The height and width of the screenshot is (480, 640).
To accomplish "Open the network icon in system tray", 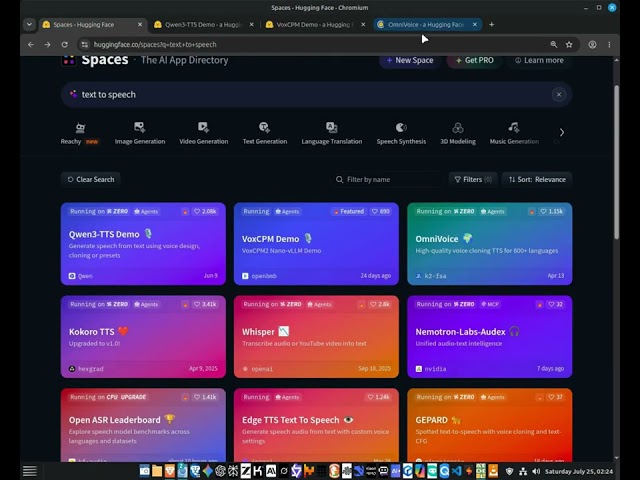I will coord(523,471).
